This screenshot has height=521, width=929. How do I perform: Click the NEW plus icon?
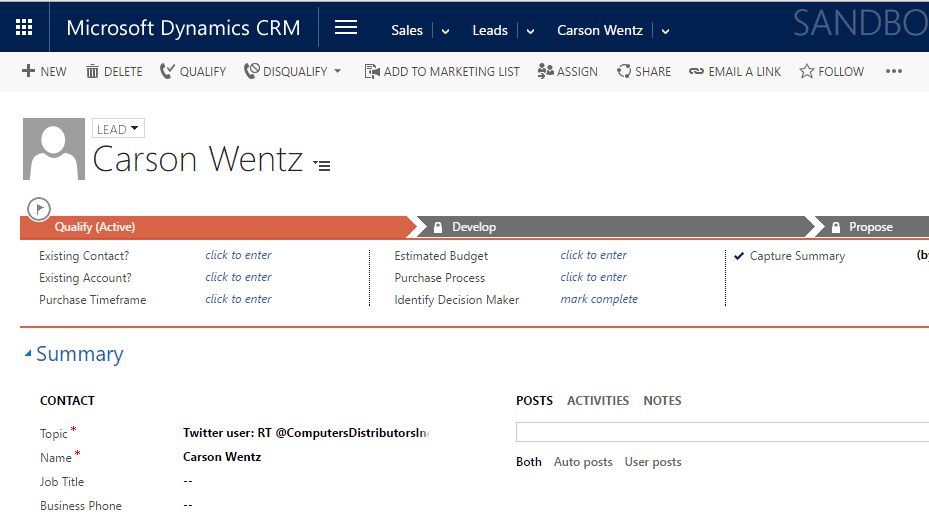[28, 71]
